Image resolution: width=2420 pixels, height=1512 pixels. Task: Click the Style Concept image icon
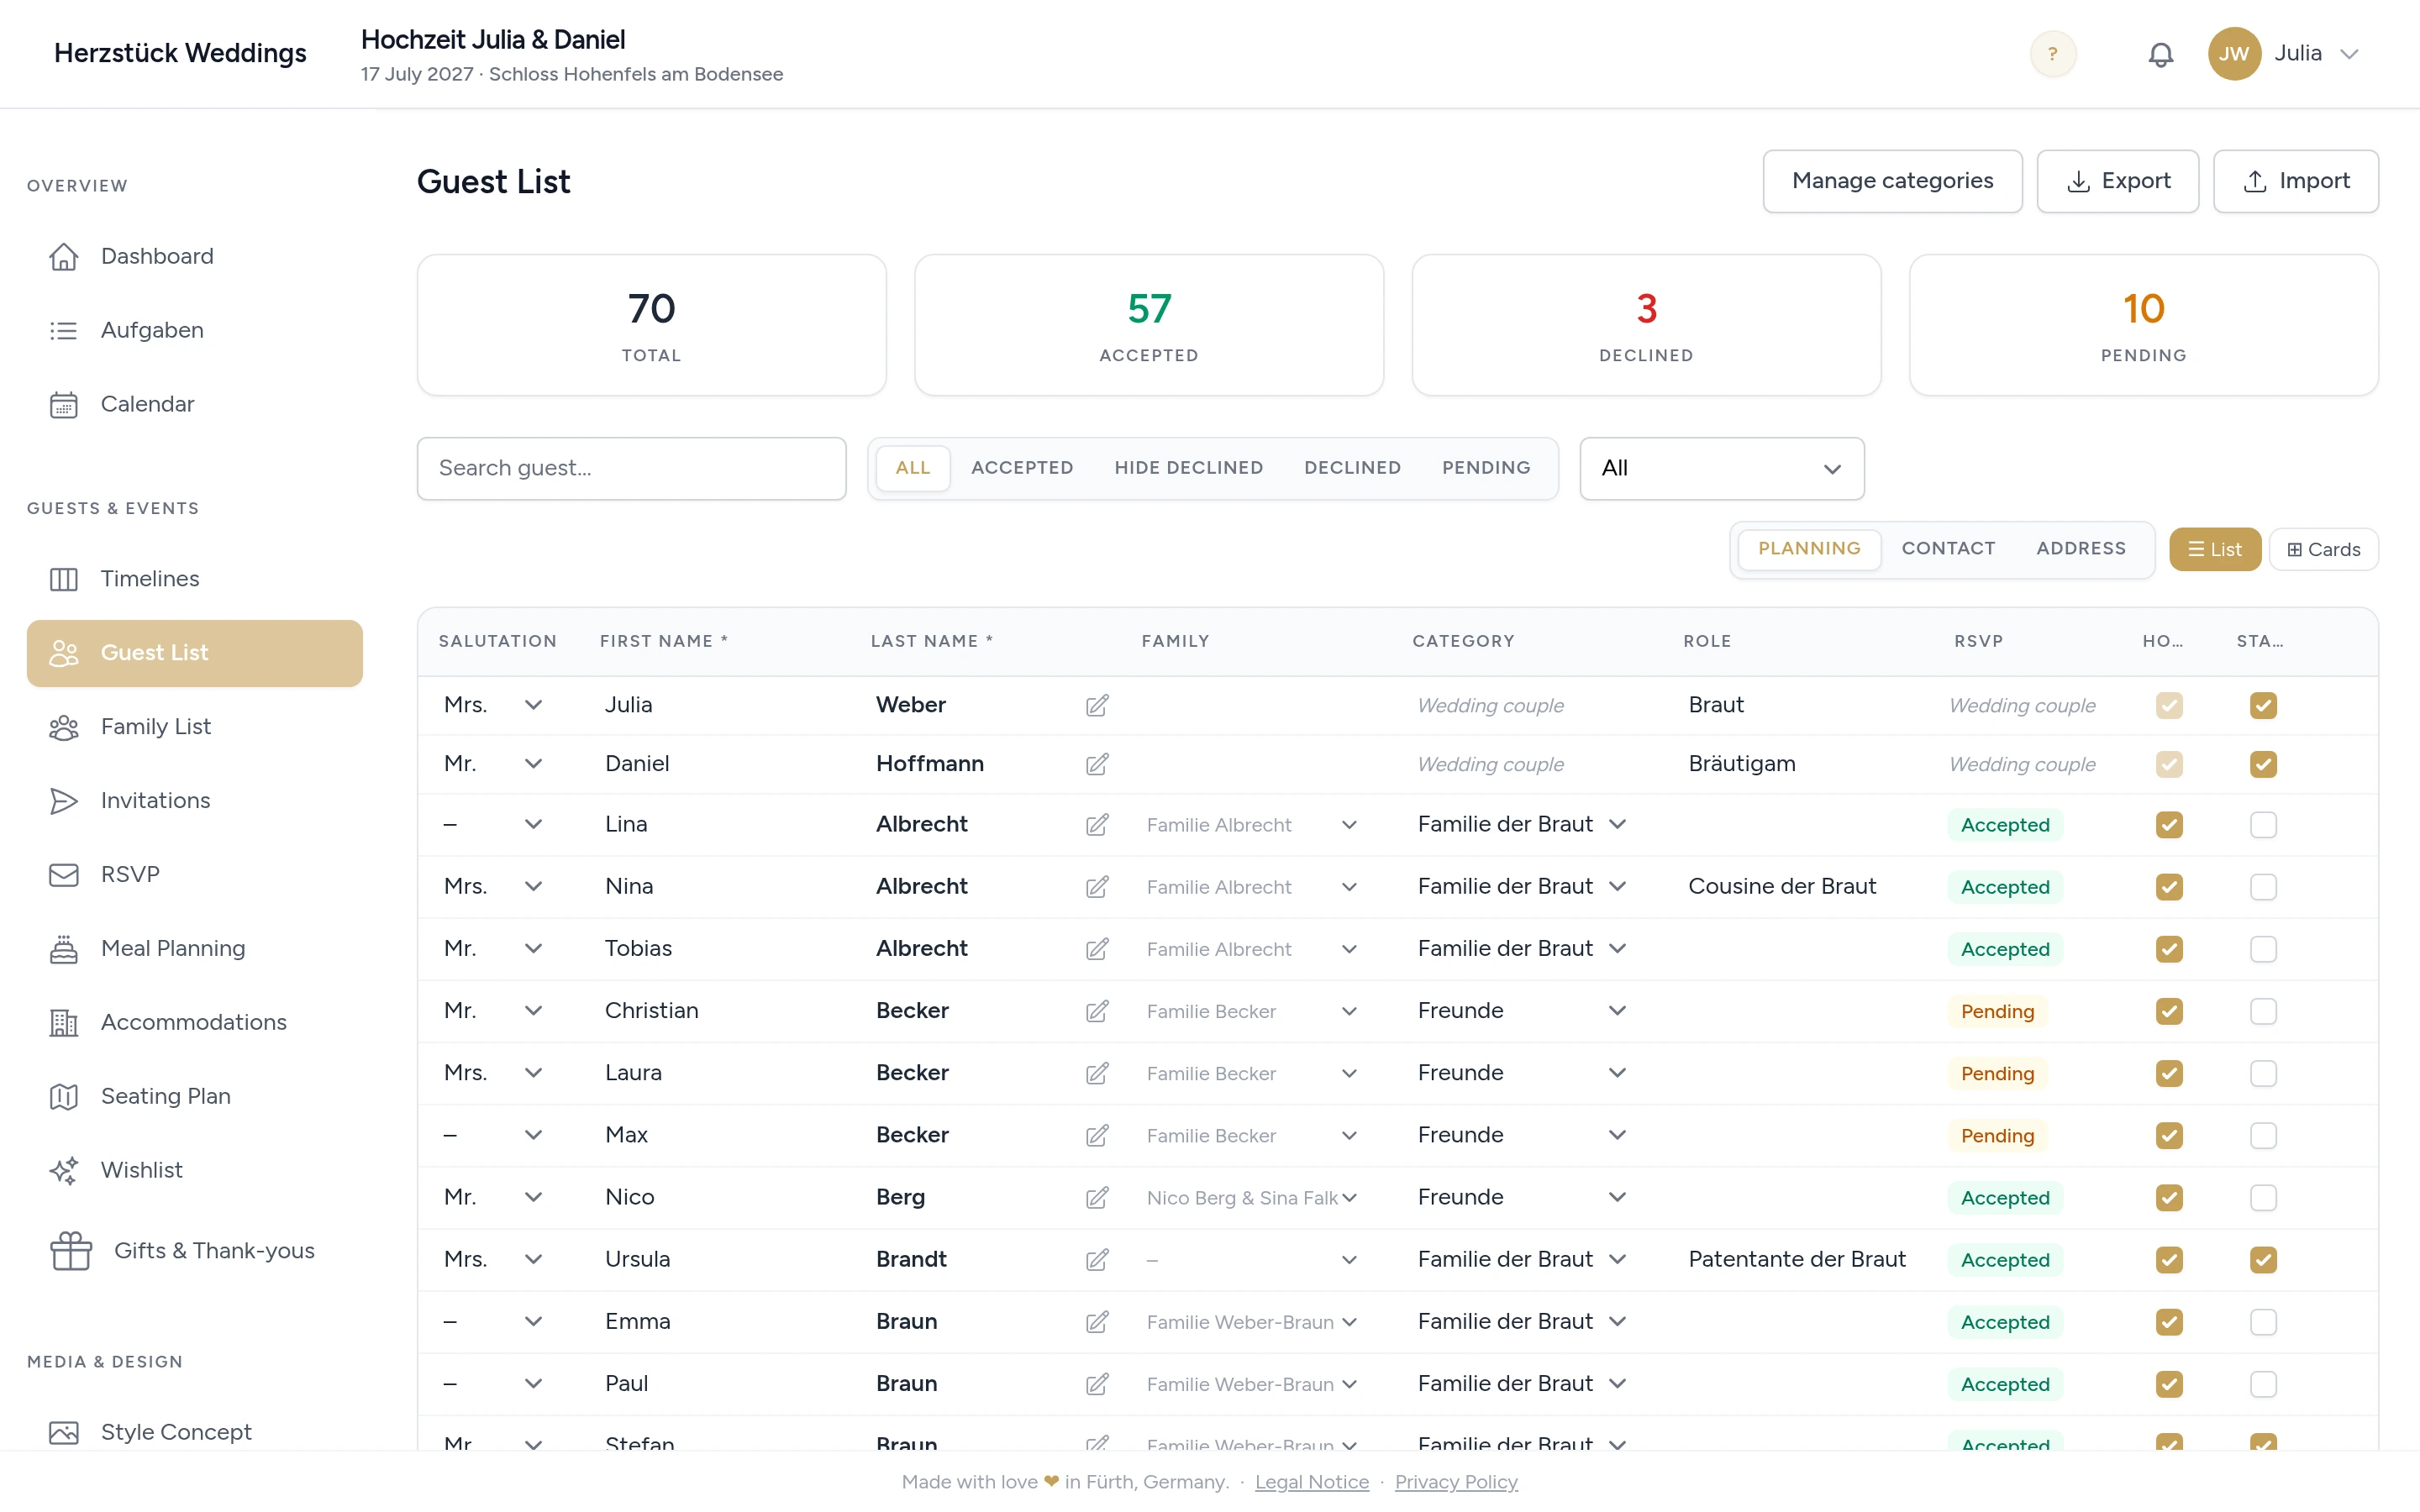(x=64, y=1433)
